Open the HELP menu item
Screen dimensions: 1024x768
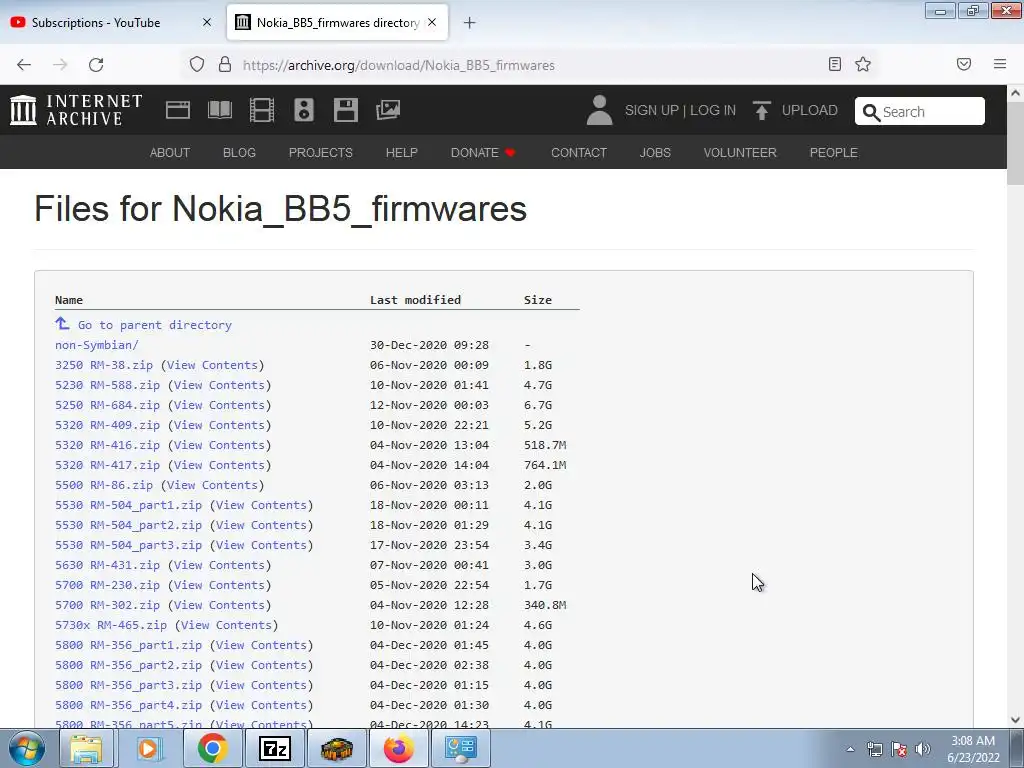pos(402,153)
